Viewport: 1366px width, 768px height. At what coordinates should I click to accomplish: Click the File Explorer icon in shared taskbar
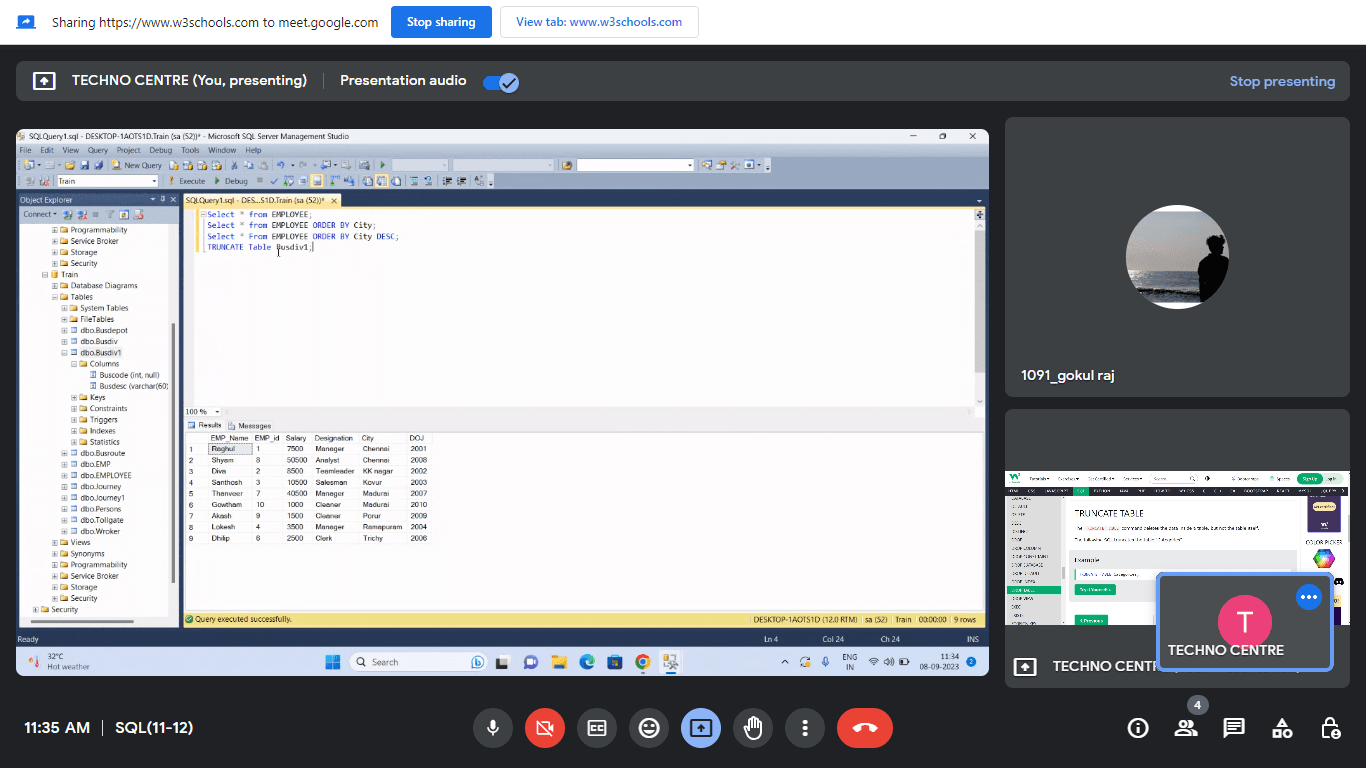click(x=559, y=661)
